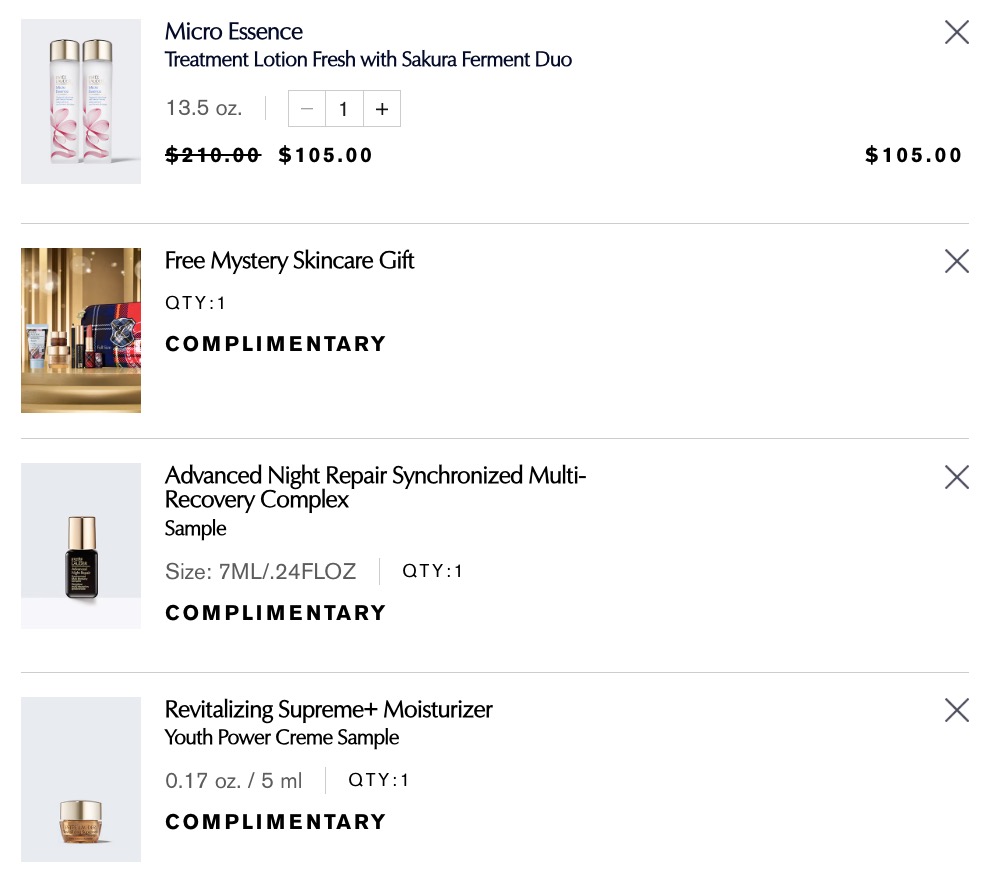
Task: Click the Free Mystery Skincare Gift title
Action: tap(289, 261)
